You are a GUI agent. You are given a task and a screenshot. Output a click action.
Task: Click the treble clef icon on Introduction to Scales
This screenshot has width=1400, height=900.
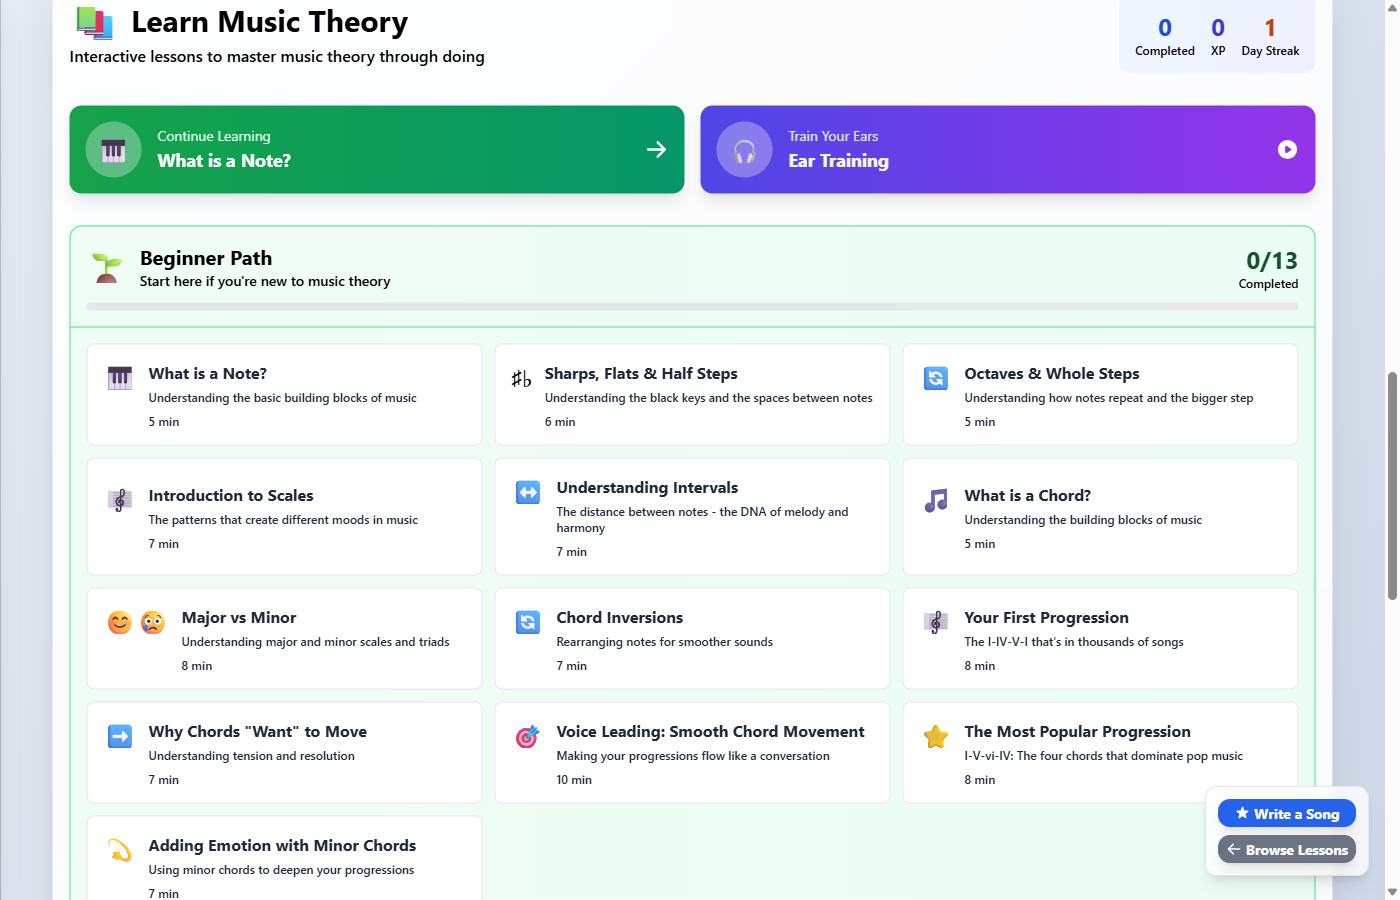coord(119,500)
